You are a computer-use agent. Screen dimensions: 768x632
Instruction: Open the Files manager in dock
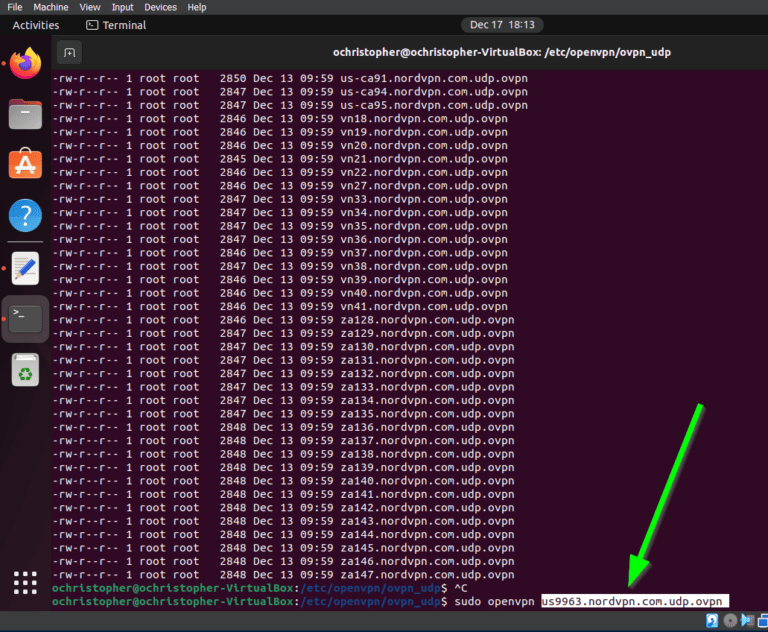pyautogui.click(x=26, y=114)
